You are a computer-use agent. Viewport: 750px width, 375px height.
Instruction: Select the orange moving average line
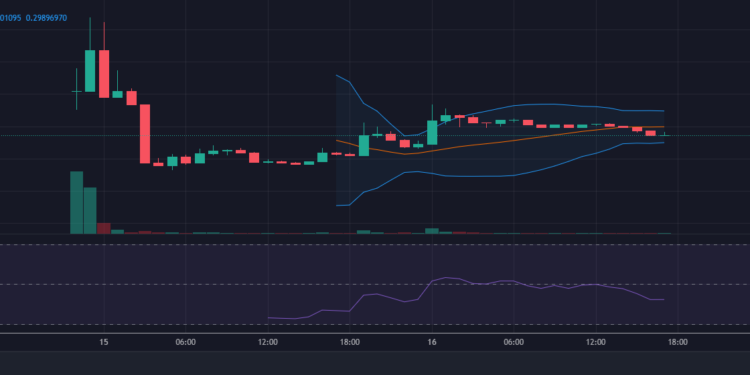500,142
